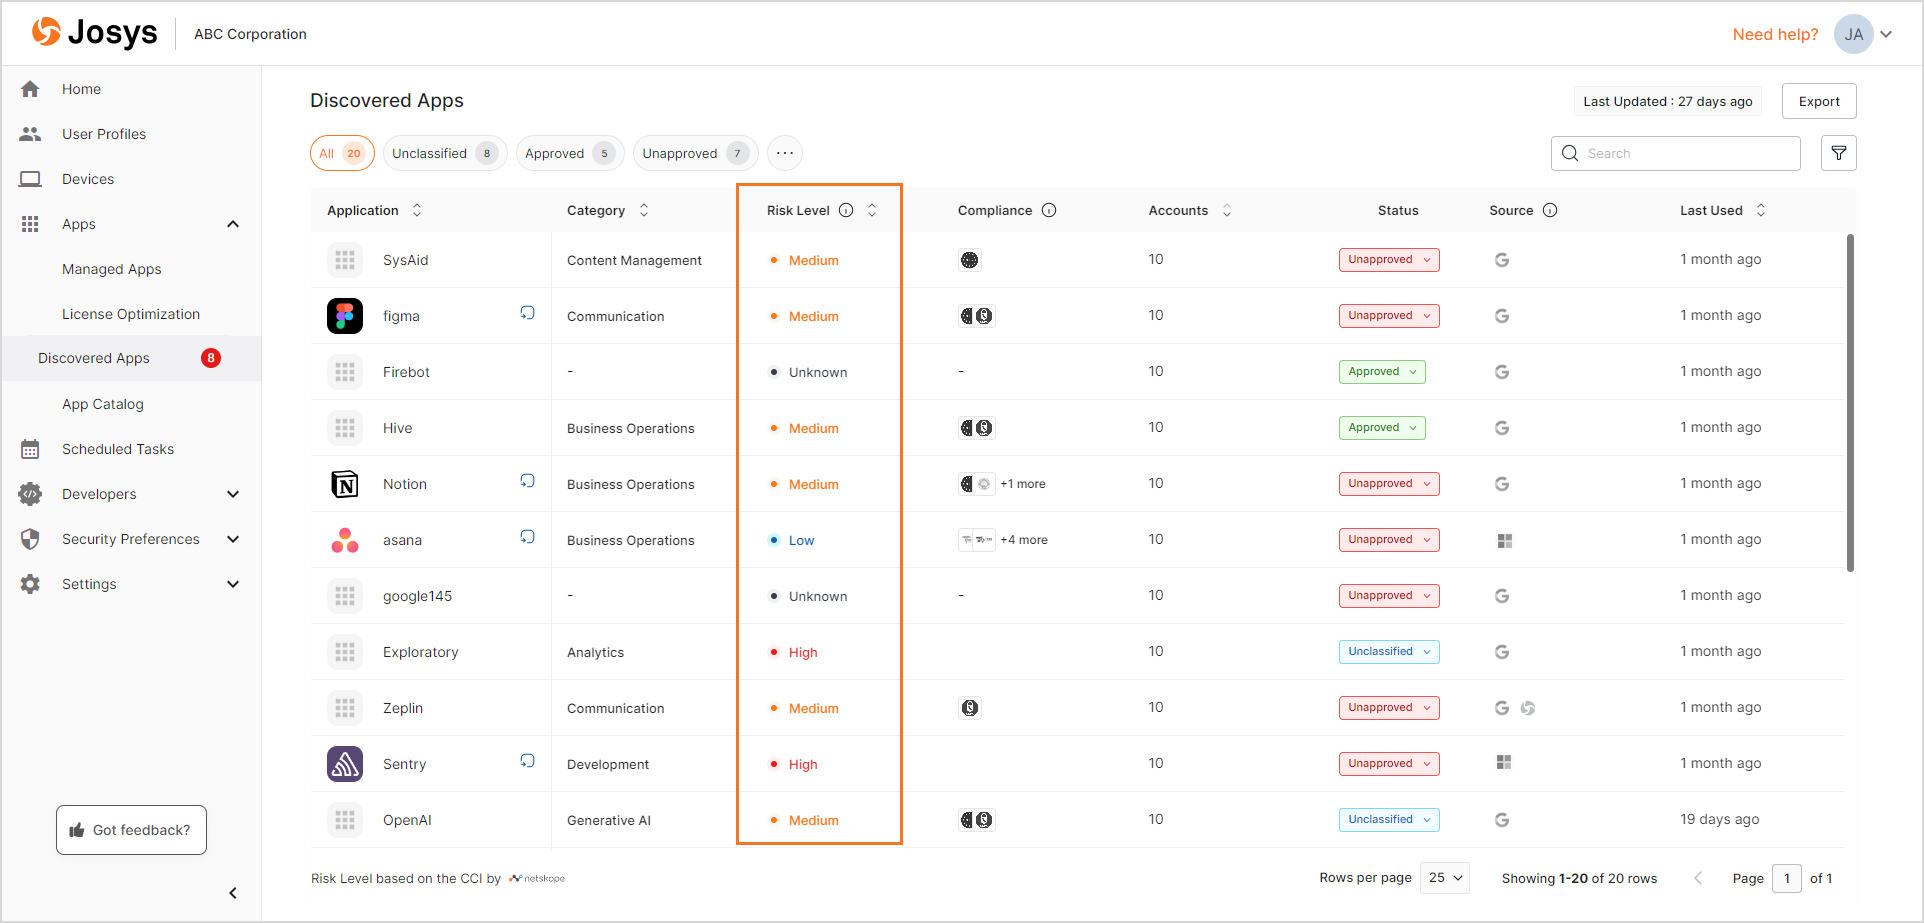Click the sync icon in figma row
The width and height of the screenshot is (1924, 923).
pyautogui.click(x=527, y=313)
